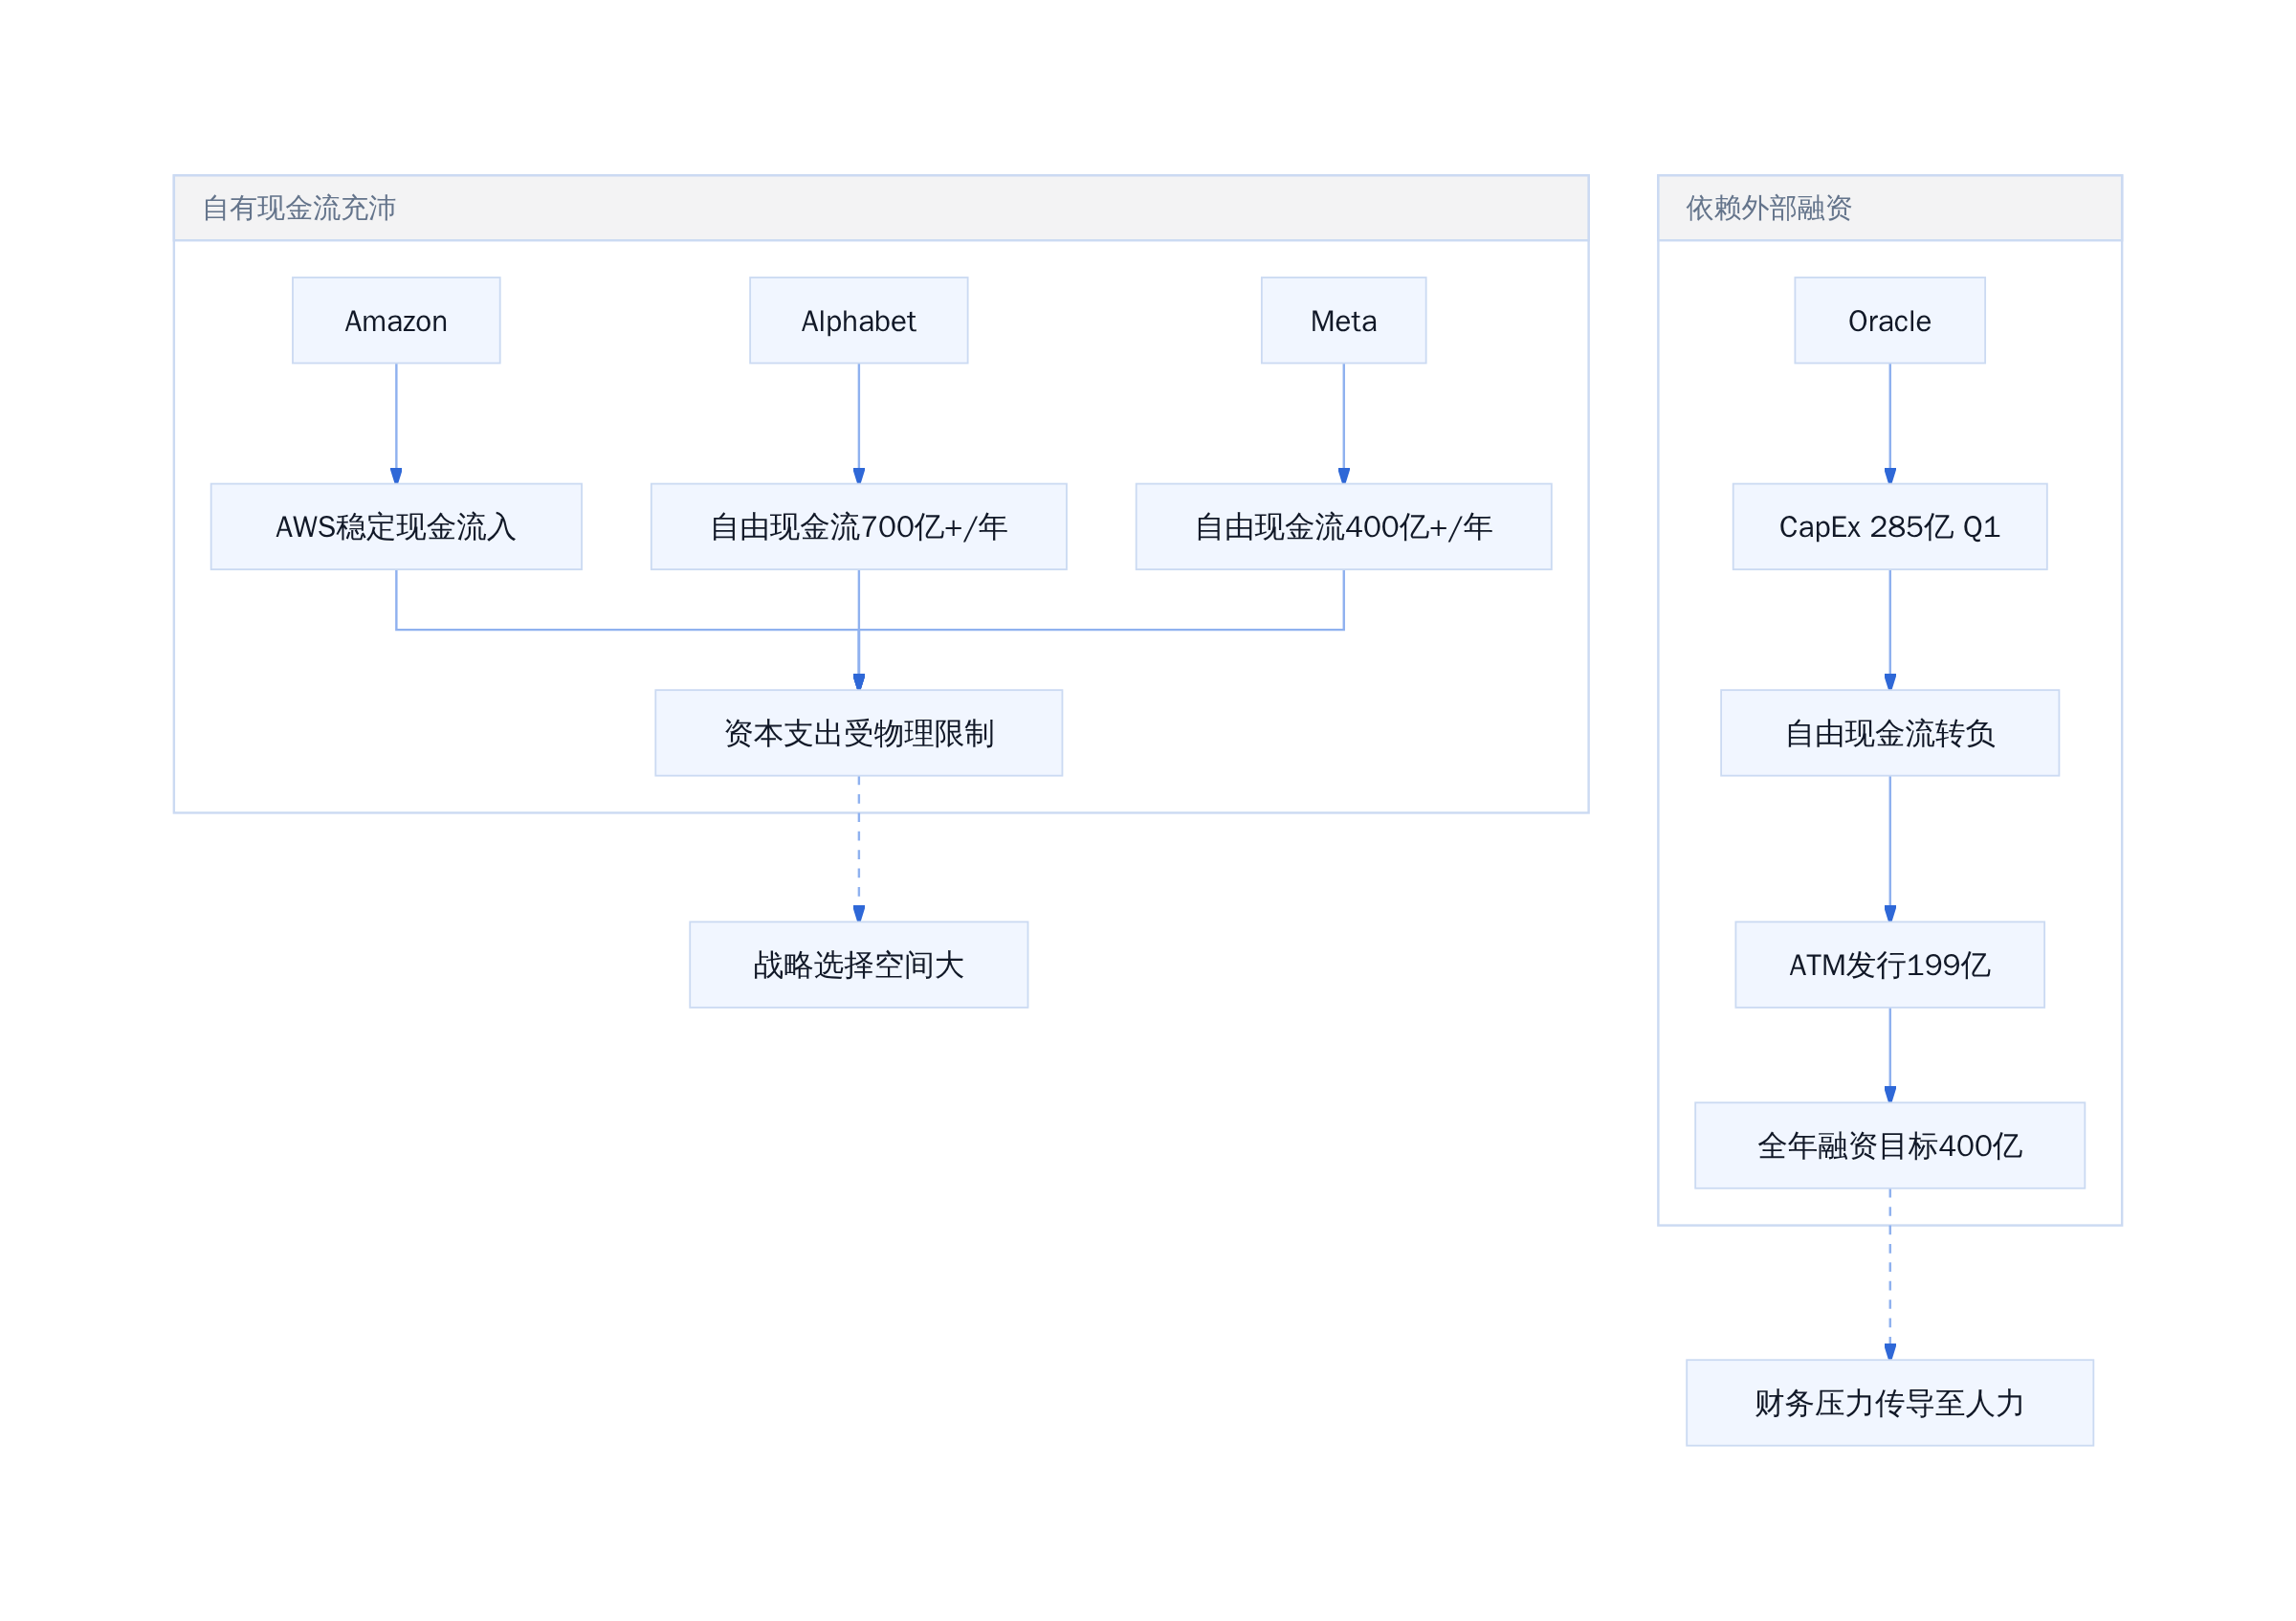
Task: Select the '资本支出受物理限制' node
Action: (x=859, y=733)
